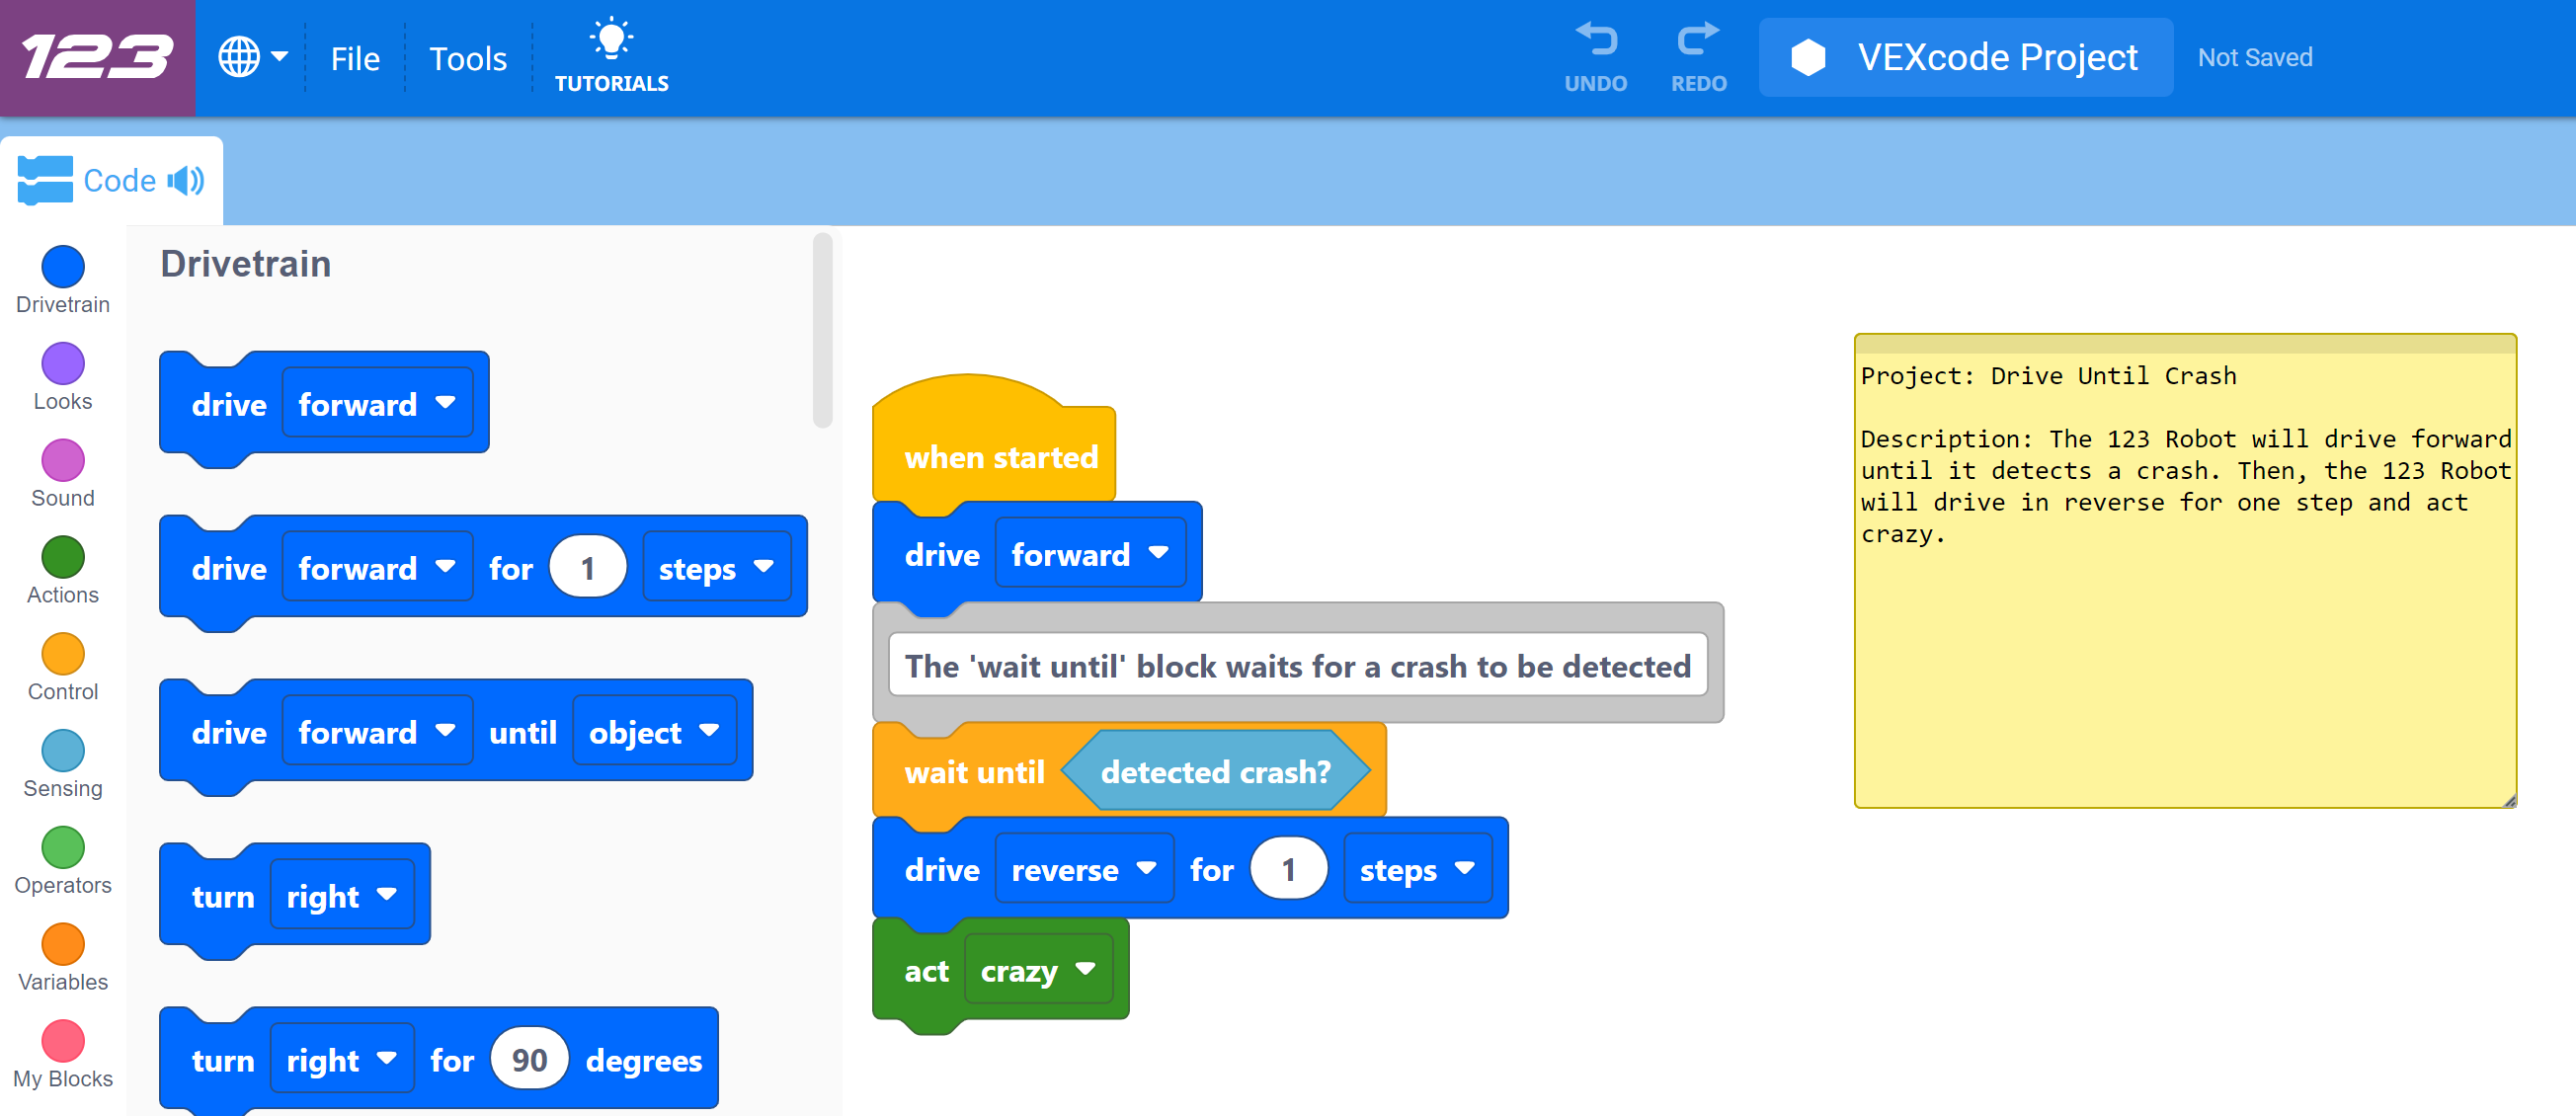Open the File menu
This screenshot has height=1116, width=2576.
tap(355, 58)
